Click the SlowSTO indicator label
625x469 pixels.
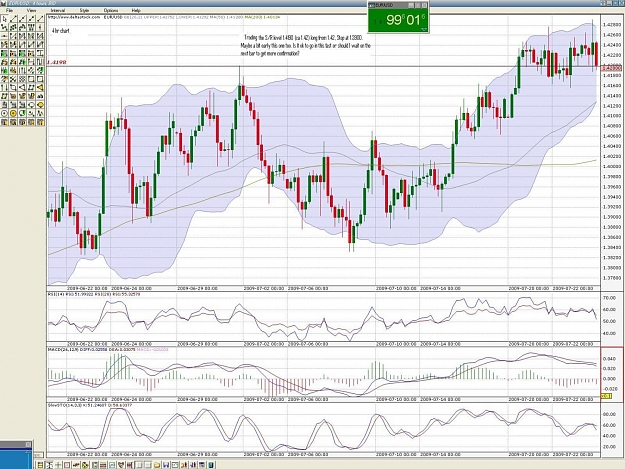[x=61, y=405]
